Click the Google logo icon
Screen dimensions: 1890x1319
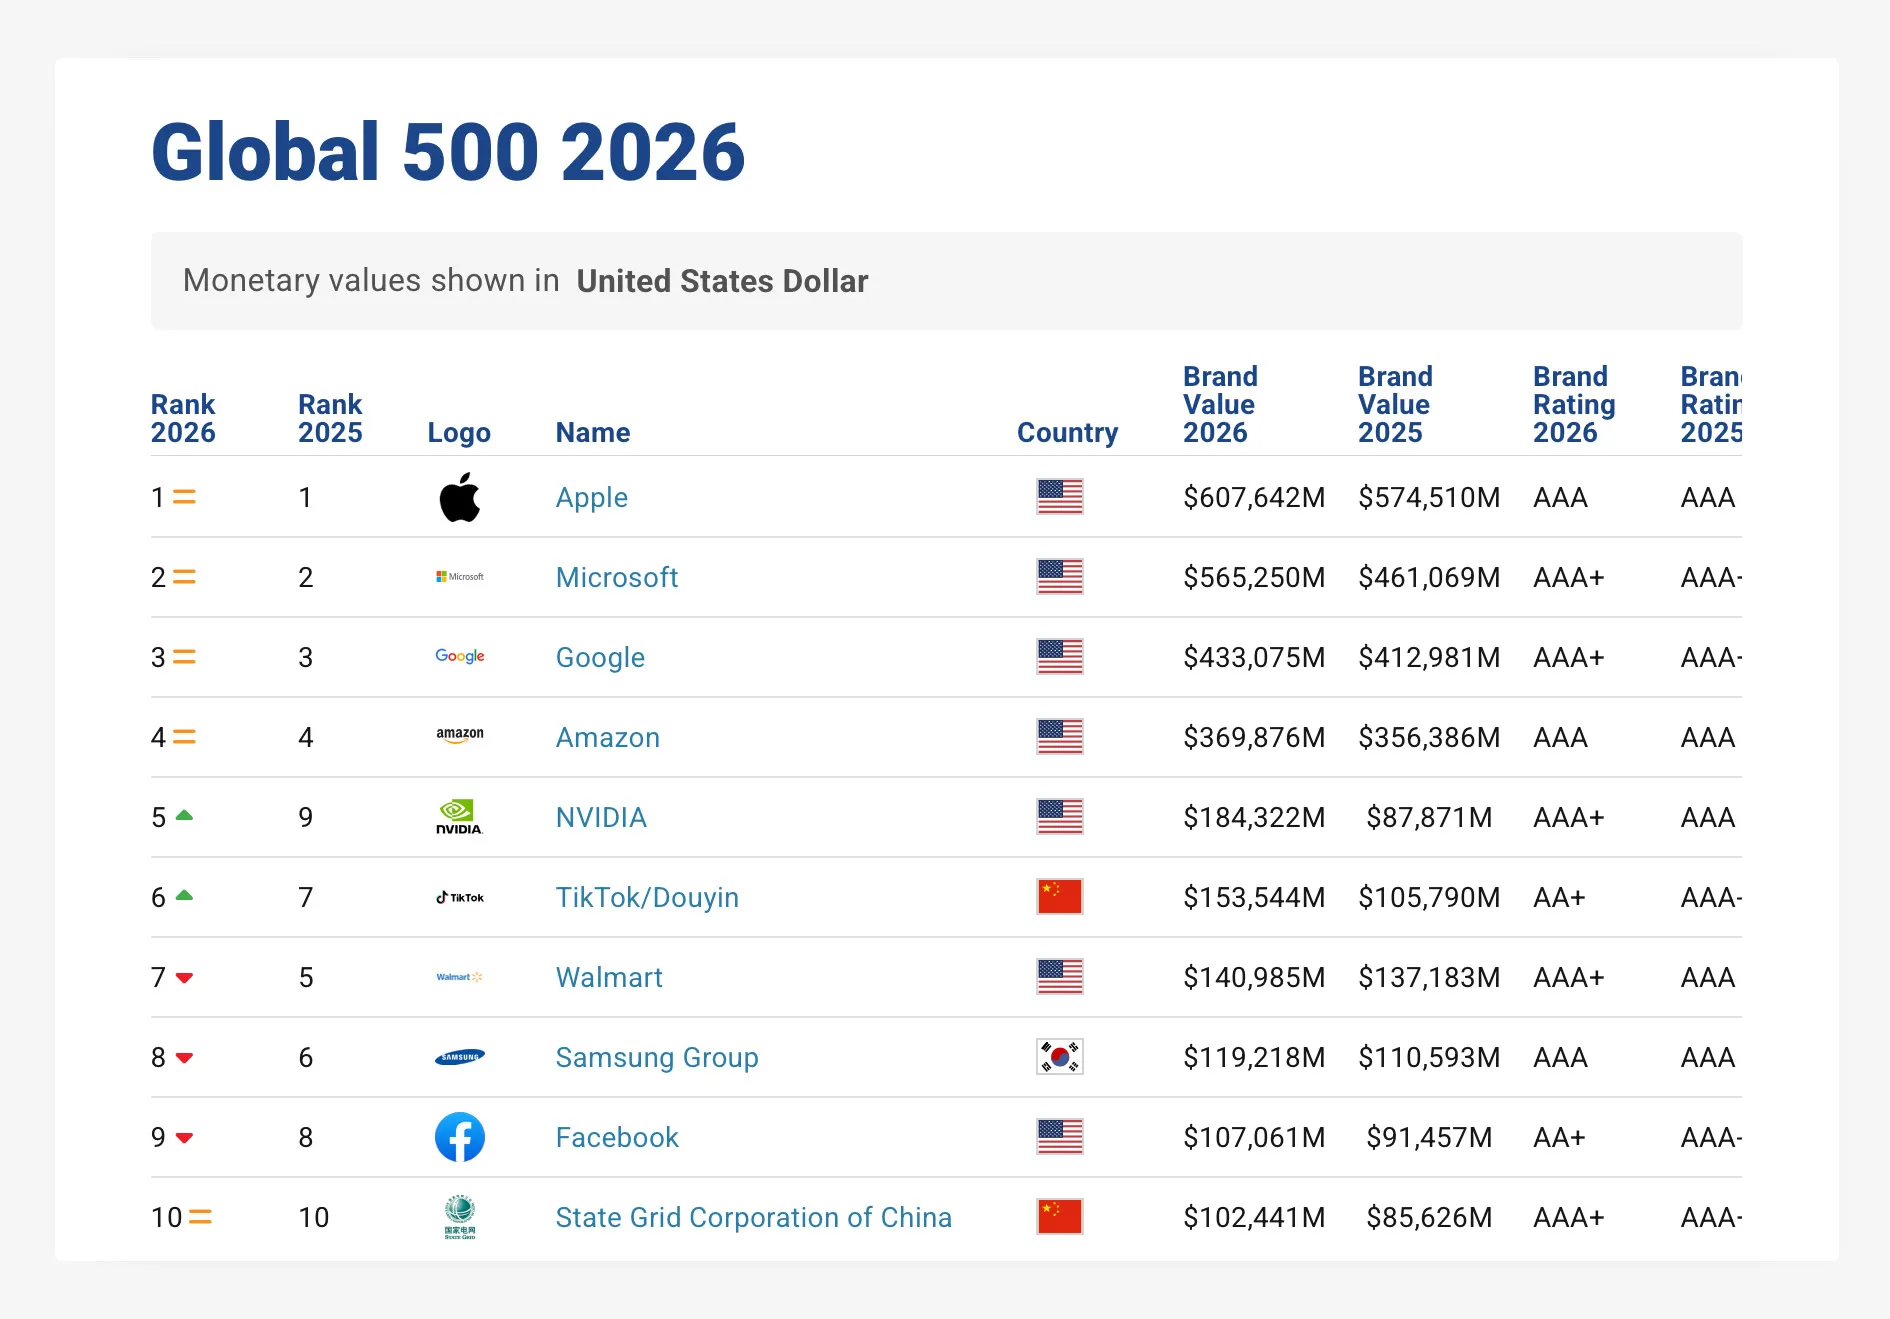coord(459,657)
